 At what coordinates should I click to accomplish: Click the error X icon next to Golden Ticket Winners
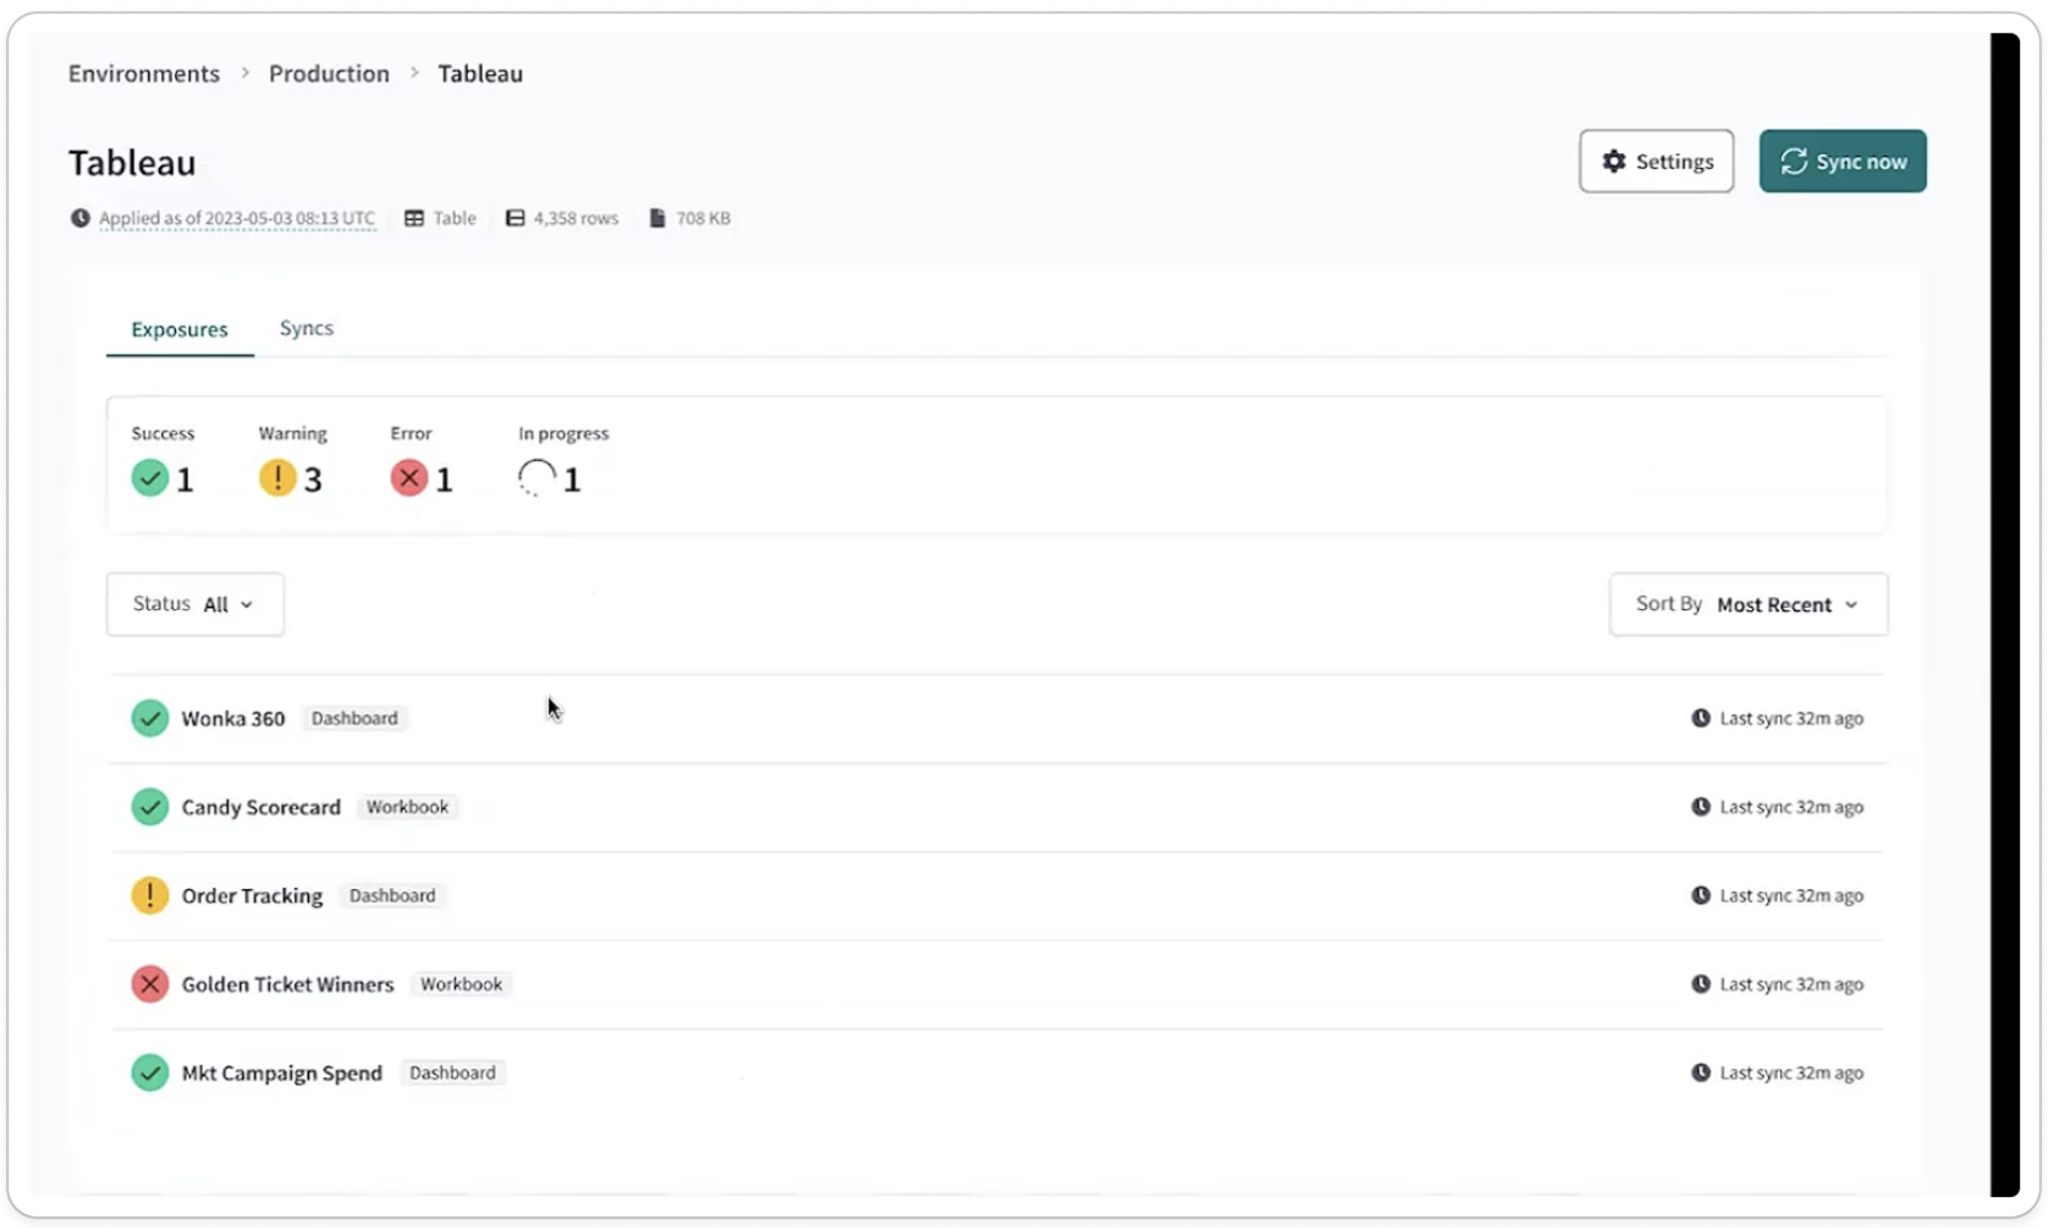(149, 984)
